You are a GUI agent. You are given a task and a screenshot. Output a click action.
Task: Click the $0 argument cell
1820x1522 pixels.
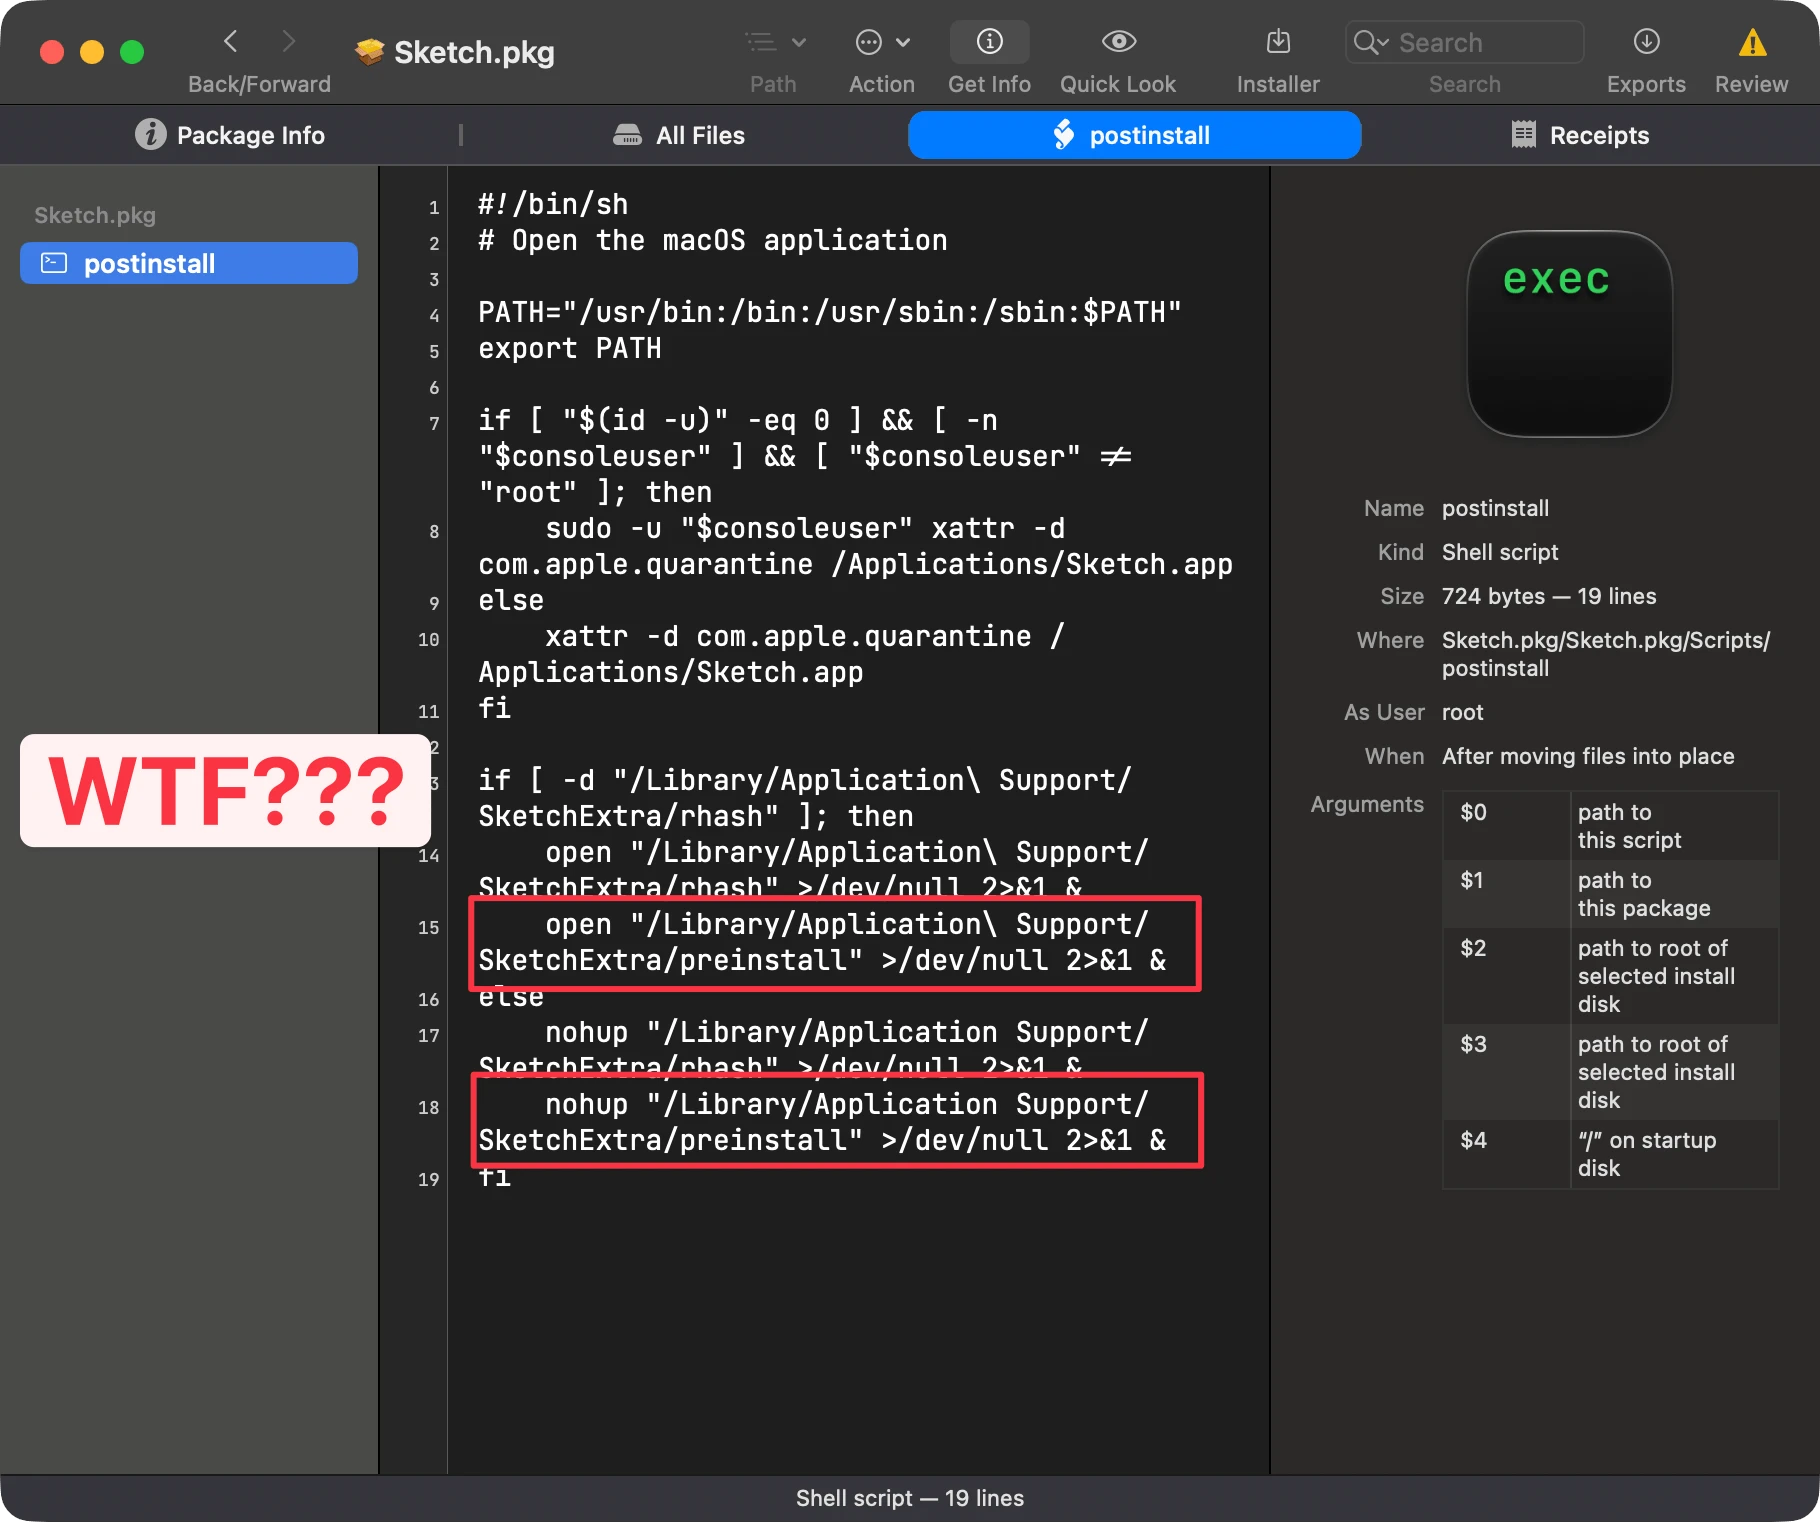coord(1506,826)
